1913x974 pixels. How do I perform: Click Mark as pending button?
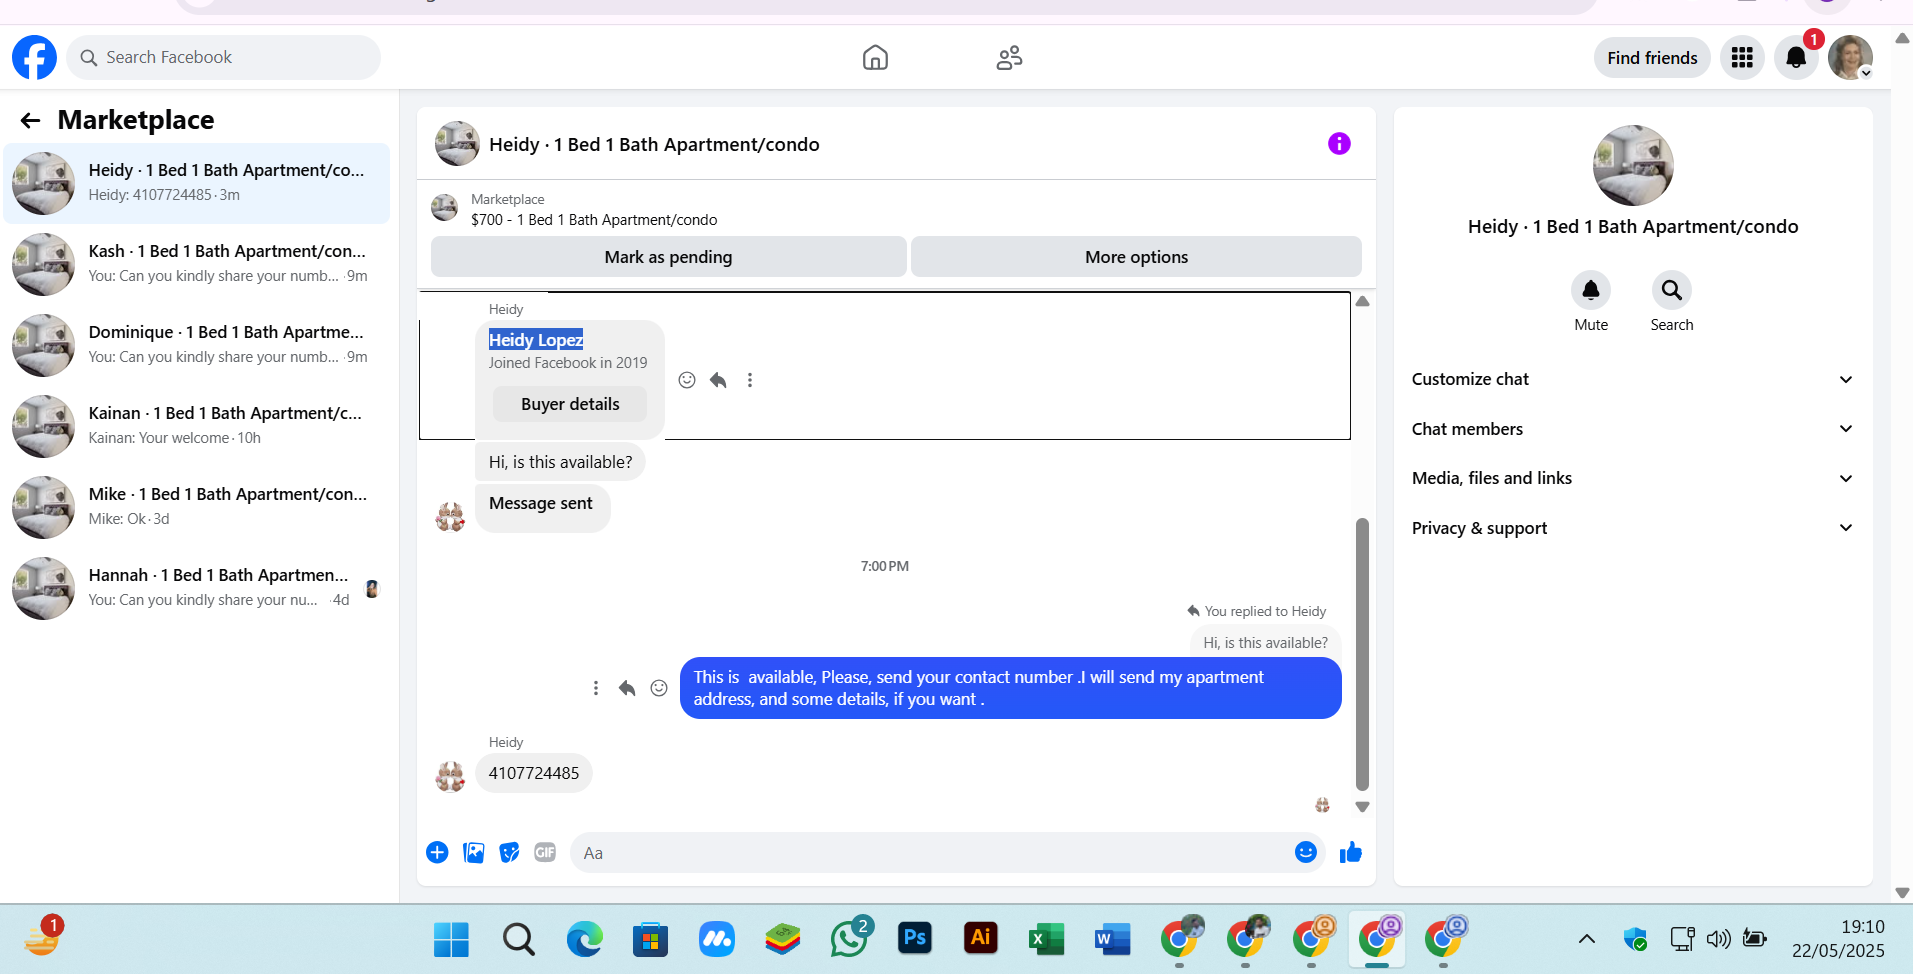coord(668,257)
